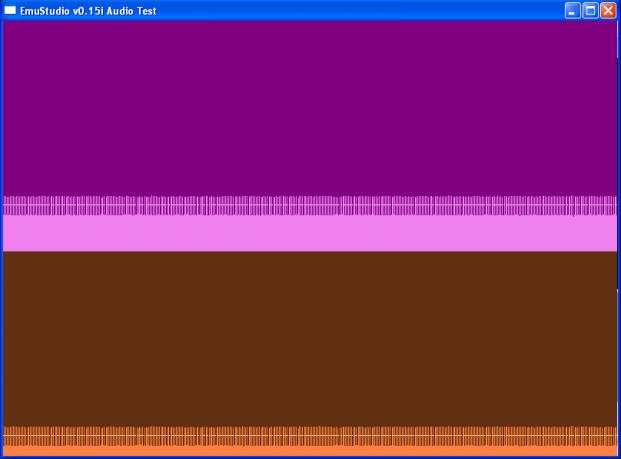
Task: Click the right end of orange waveform spikes
Action: [613, 436]
